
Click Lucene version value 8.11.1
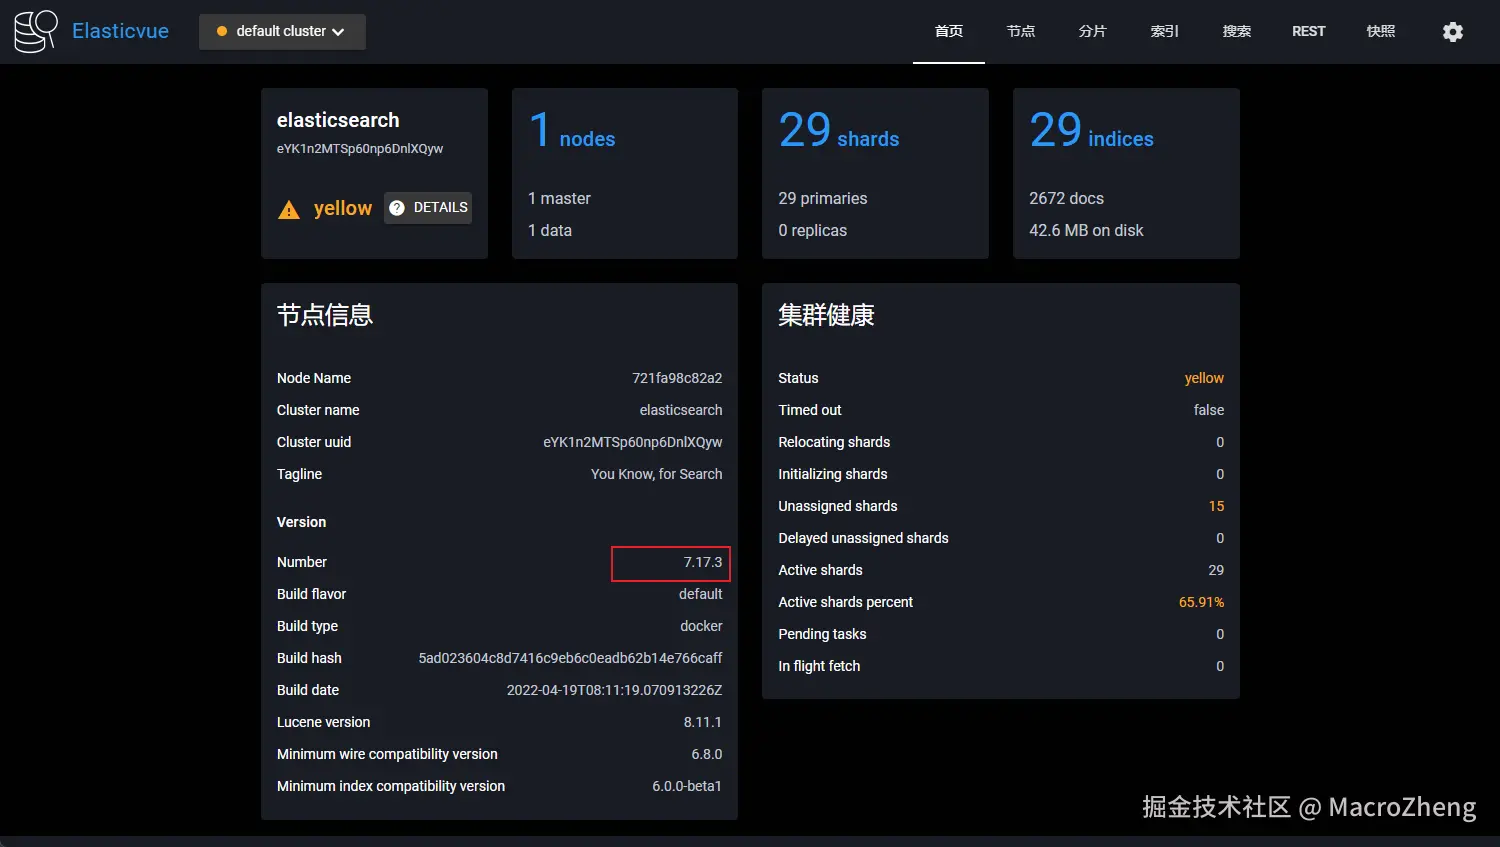pyautogui.click(x=703, y=722)
